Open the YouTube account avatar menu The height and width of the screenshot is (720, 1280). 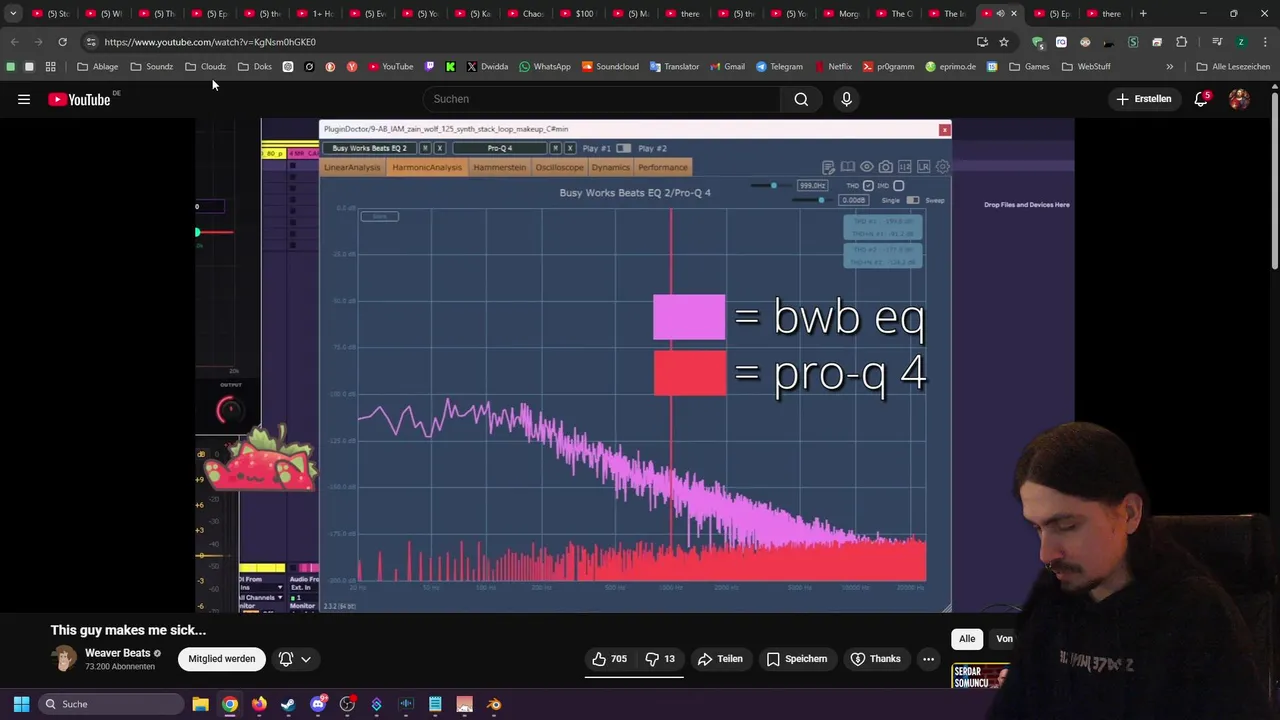tap(1239, 99)
